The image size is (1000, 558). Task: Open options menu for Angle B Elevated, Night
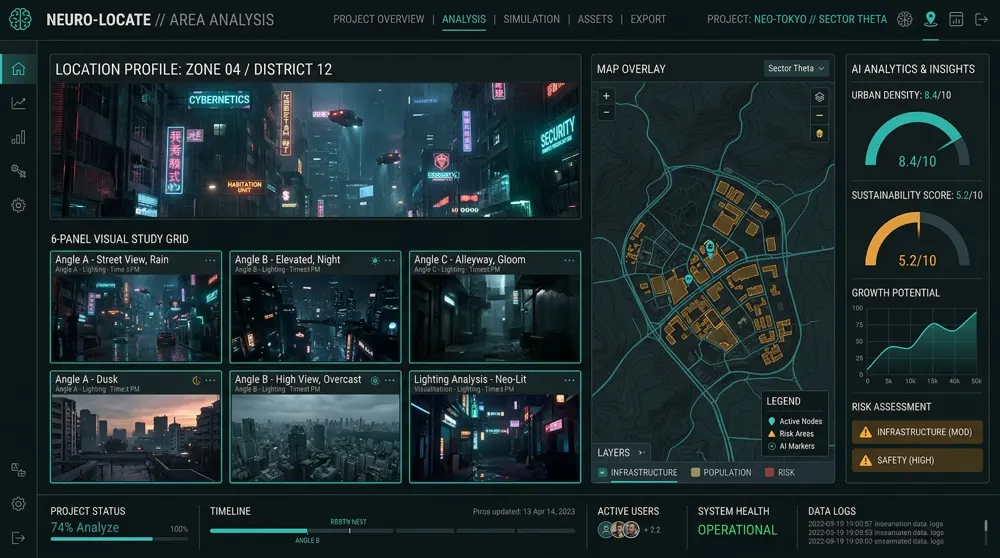point(390,260)
